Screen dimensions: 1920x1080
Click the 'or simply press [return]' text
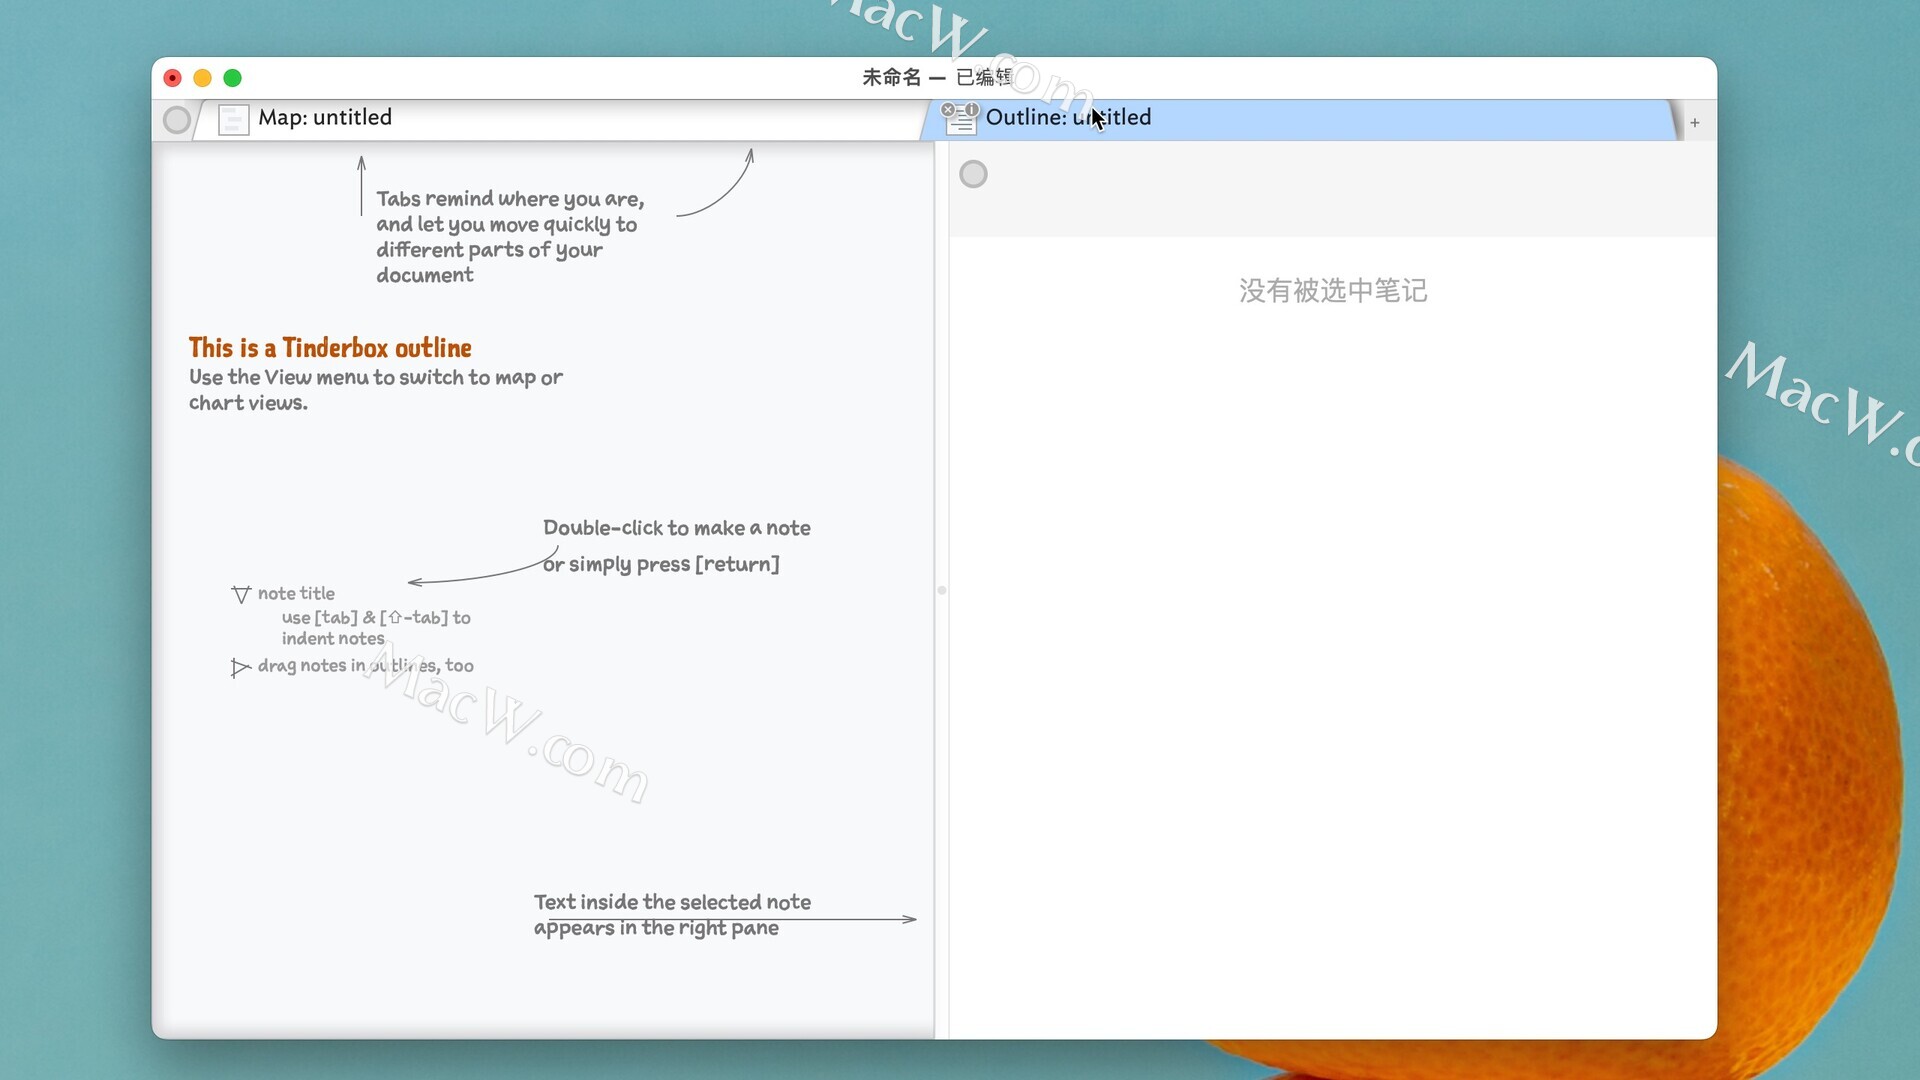tap(661, 564)
